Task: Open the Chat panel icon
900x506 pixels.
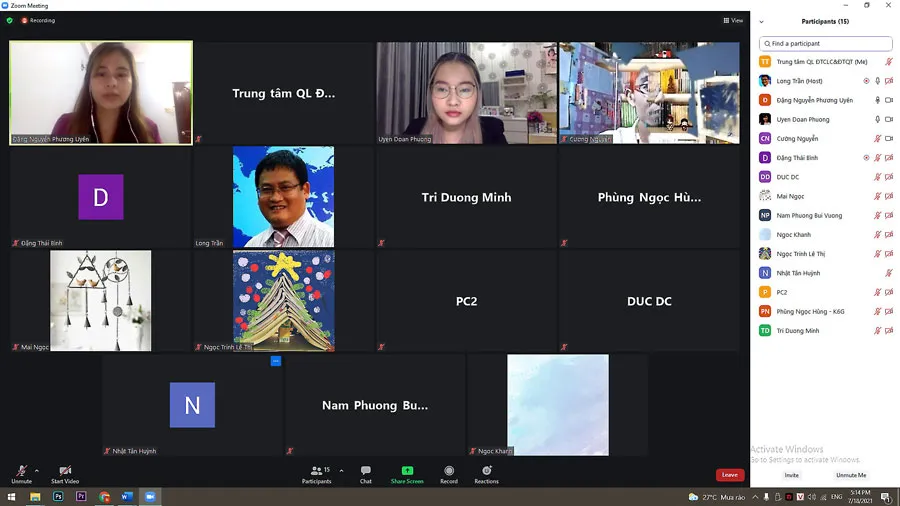Action: click(366, 471)
